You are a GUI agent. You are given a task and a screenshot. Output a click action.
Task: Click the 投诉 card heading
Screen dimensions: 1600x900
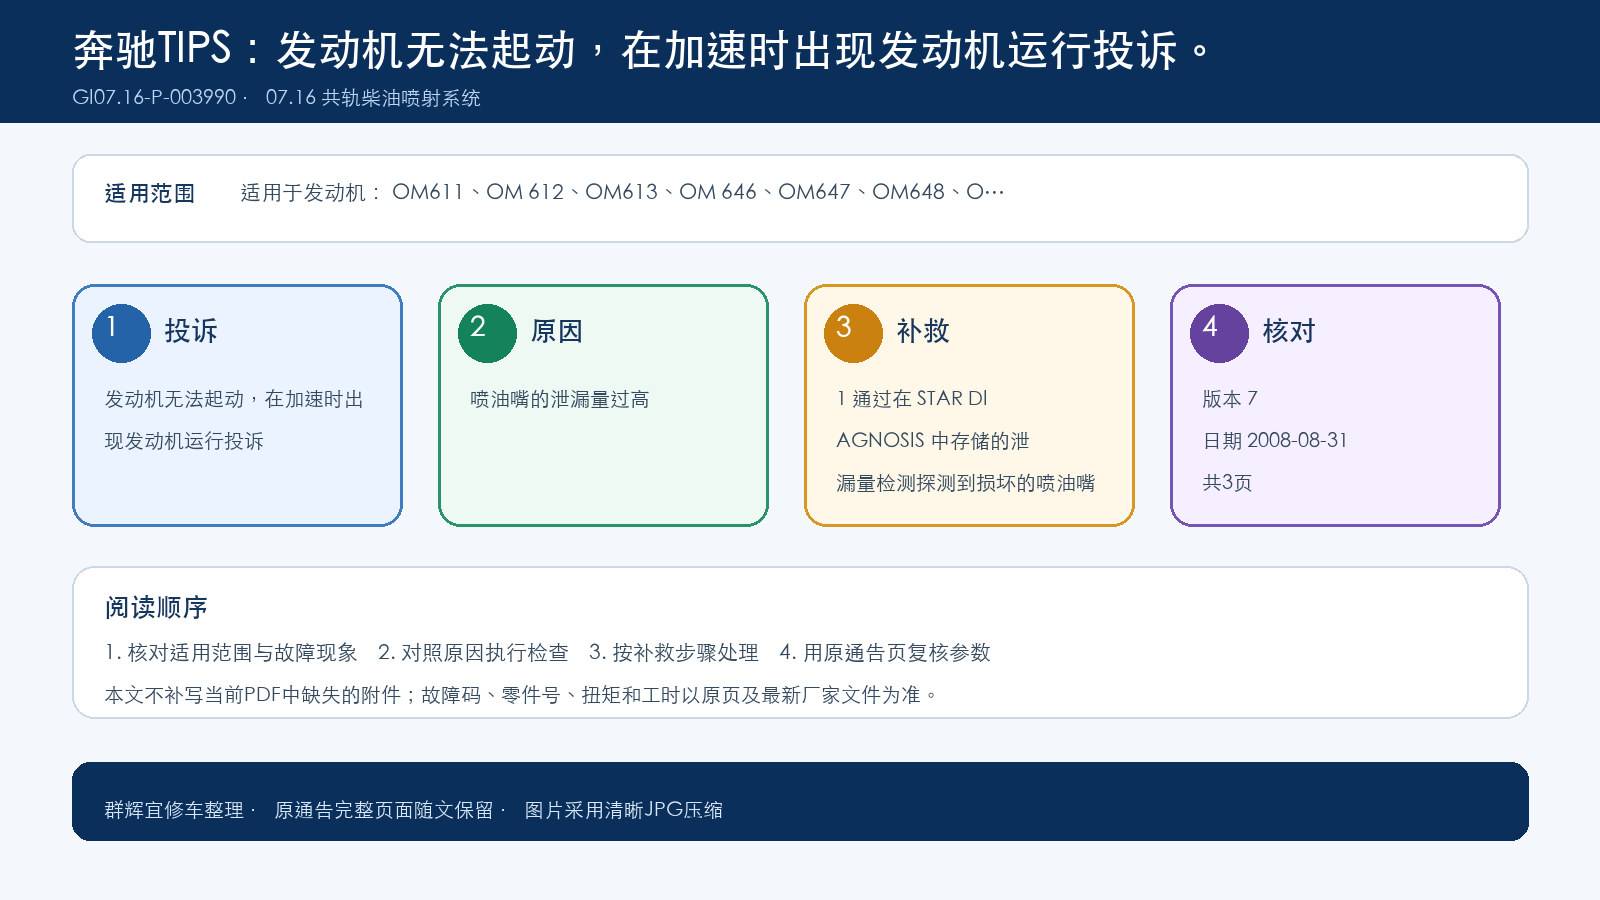(x=191, y=331)
